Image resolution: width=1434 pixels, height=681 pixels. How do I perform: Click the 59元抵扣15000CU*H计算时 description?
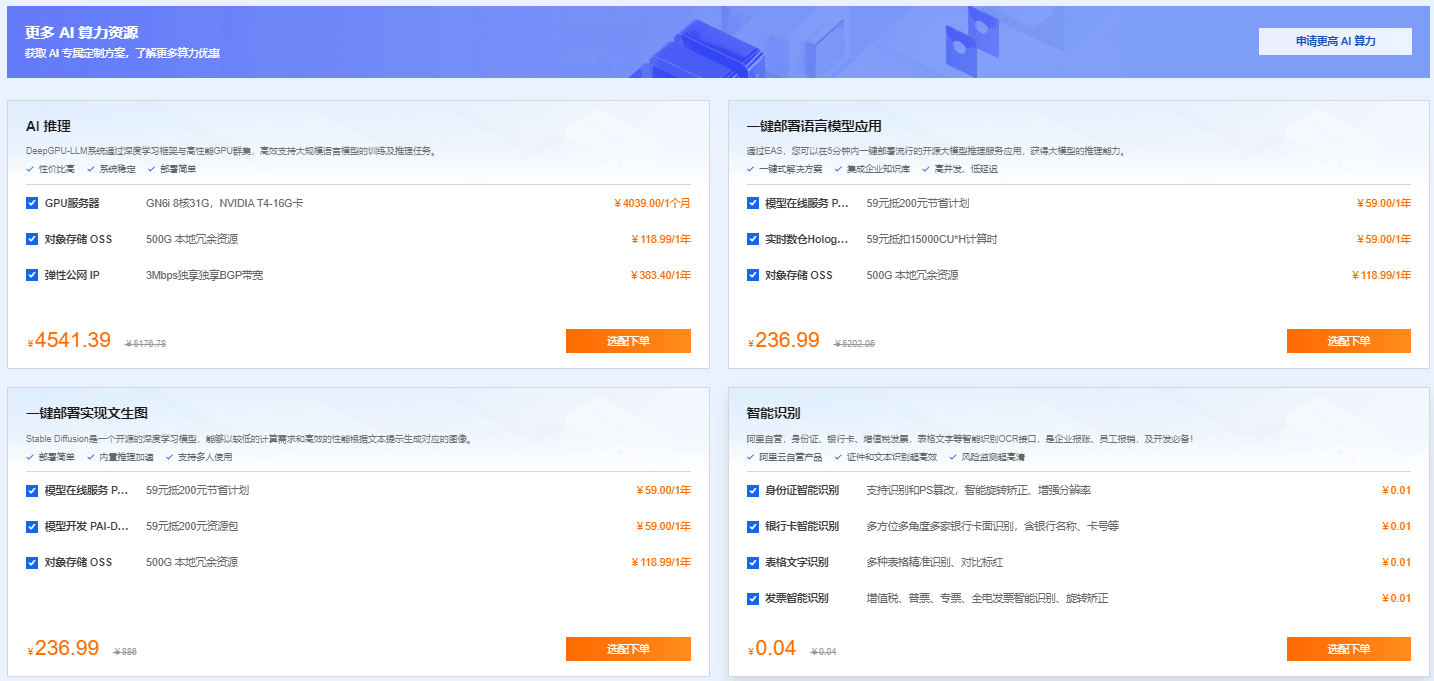tap(932, 239)
